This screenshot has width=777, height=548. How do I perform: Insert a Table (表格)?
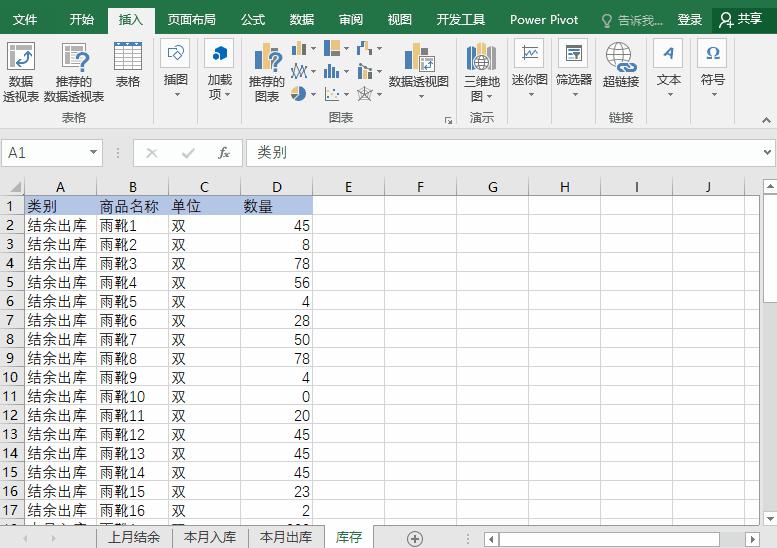tap(128, 65)
